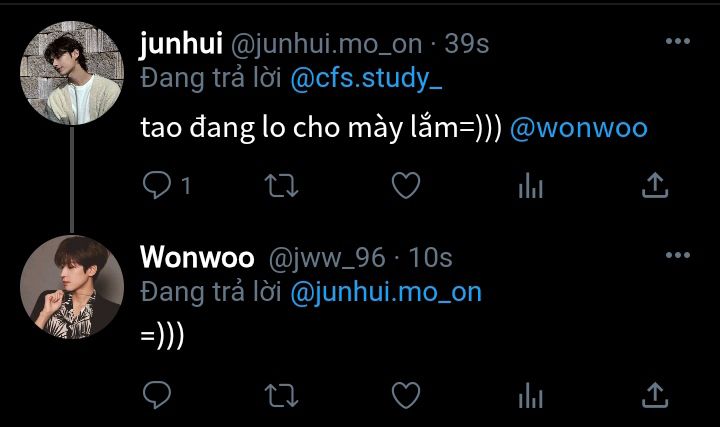Retweet Wonwoo's tweet
720x427 pixels.
(281, 396)
